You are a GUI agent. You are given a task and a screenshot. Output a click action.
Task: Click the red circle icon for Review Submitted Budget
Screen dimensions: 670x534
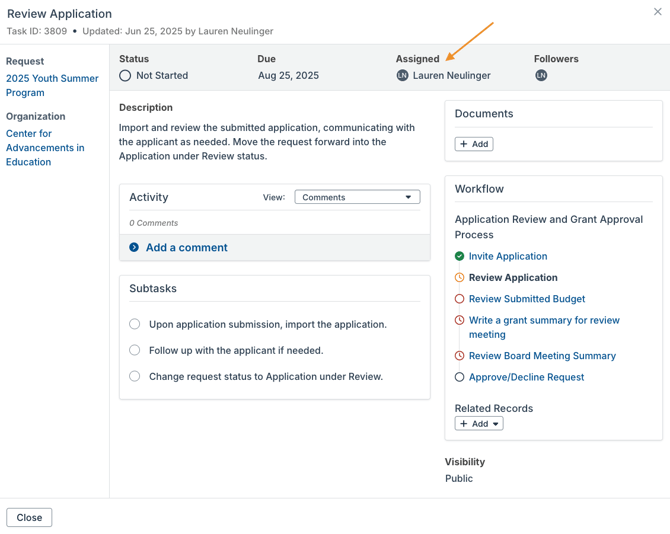pyautogui.click(x=460, y=299)
